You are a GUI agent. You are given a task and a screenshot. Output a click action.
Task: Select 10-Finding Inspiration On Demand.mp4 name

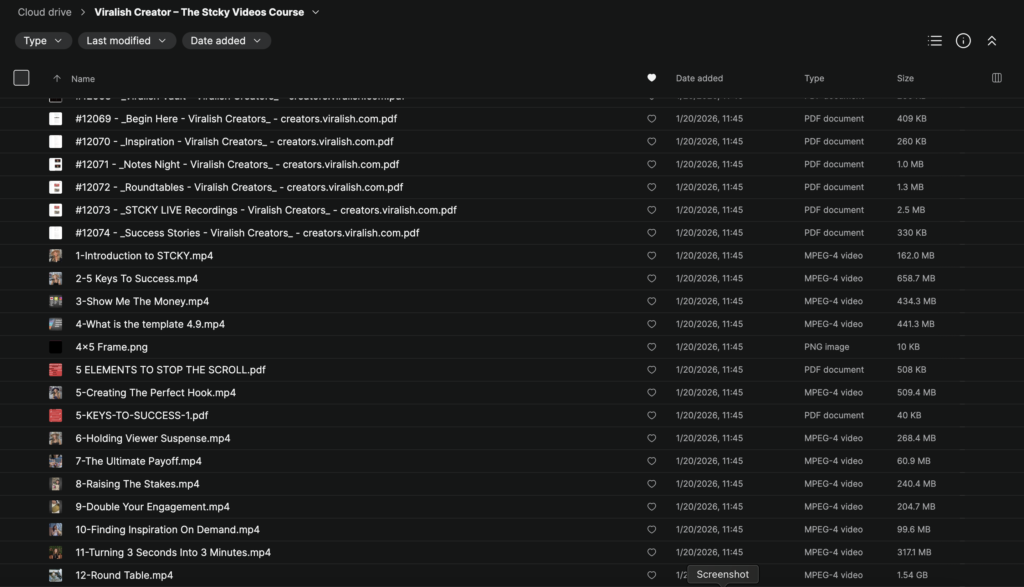(167, 530)
